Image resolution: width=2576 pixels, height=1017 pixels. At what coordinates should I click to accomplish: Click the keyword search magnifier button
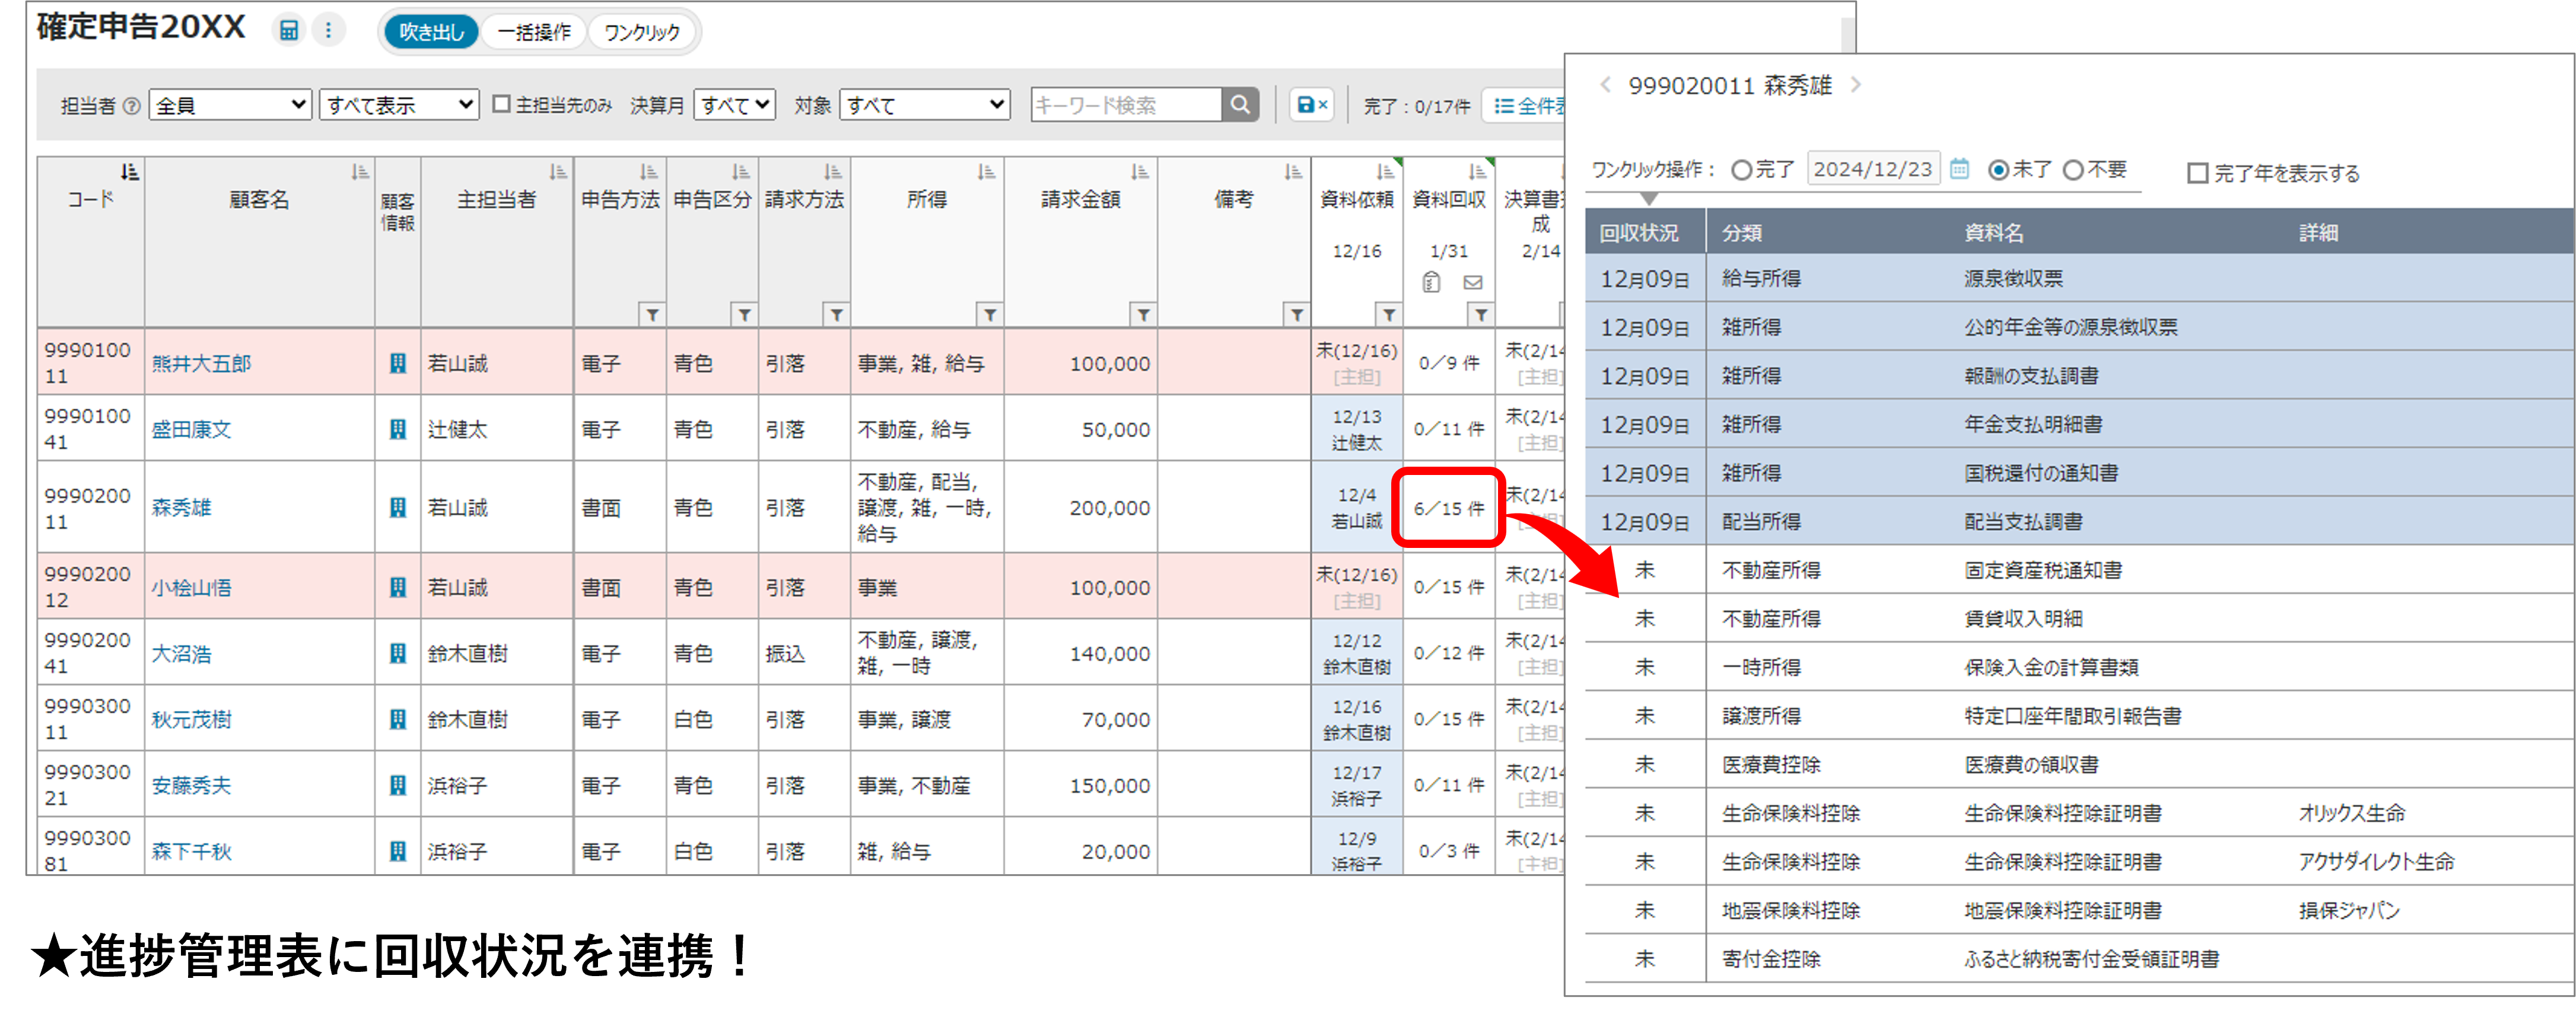point(1240,105)
